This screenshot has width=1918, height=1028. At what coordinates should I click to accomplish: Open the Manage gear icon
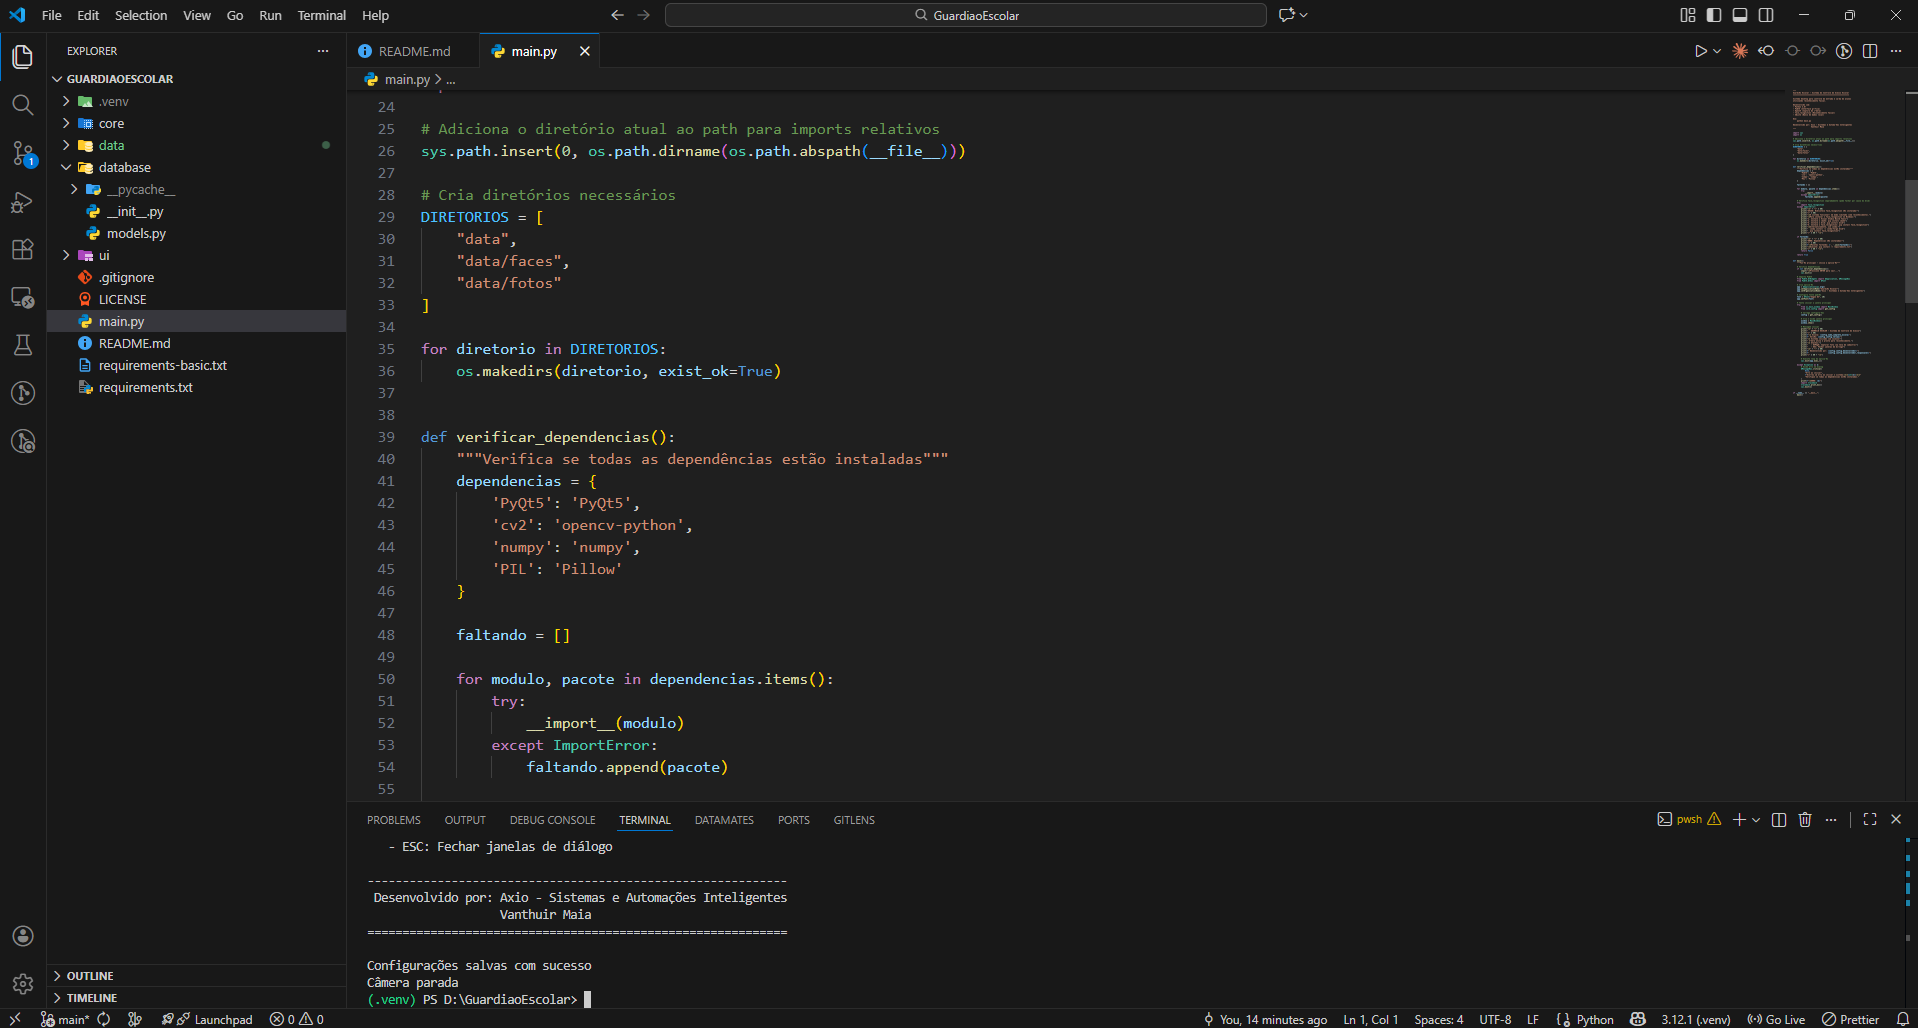(22, 984)
